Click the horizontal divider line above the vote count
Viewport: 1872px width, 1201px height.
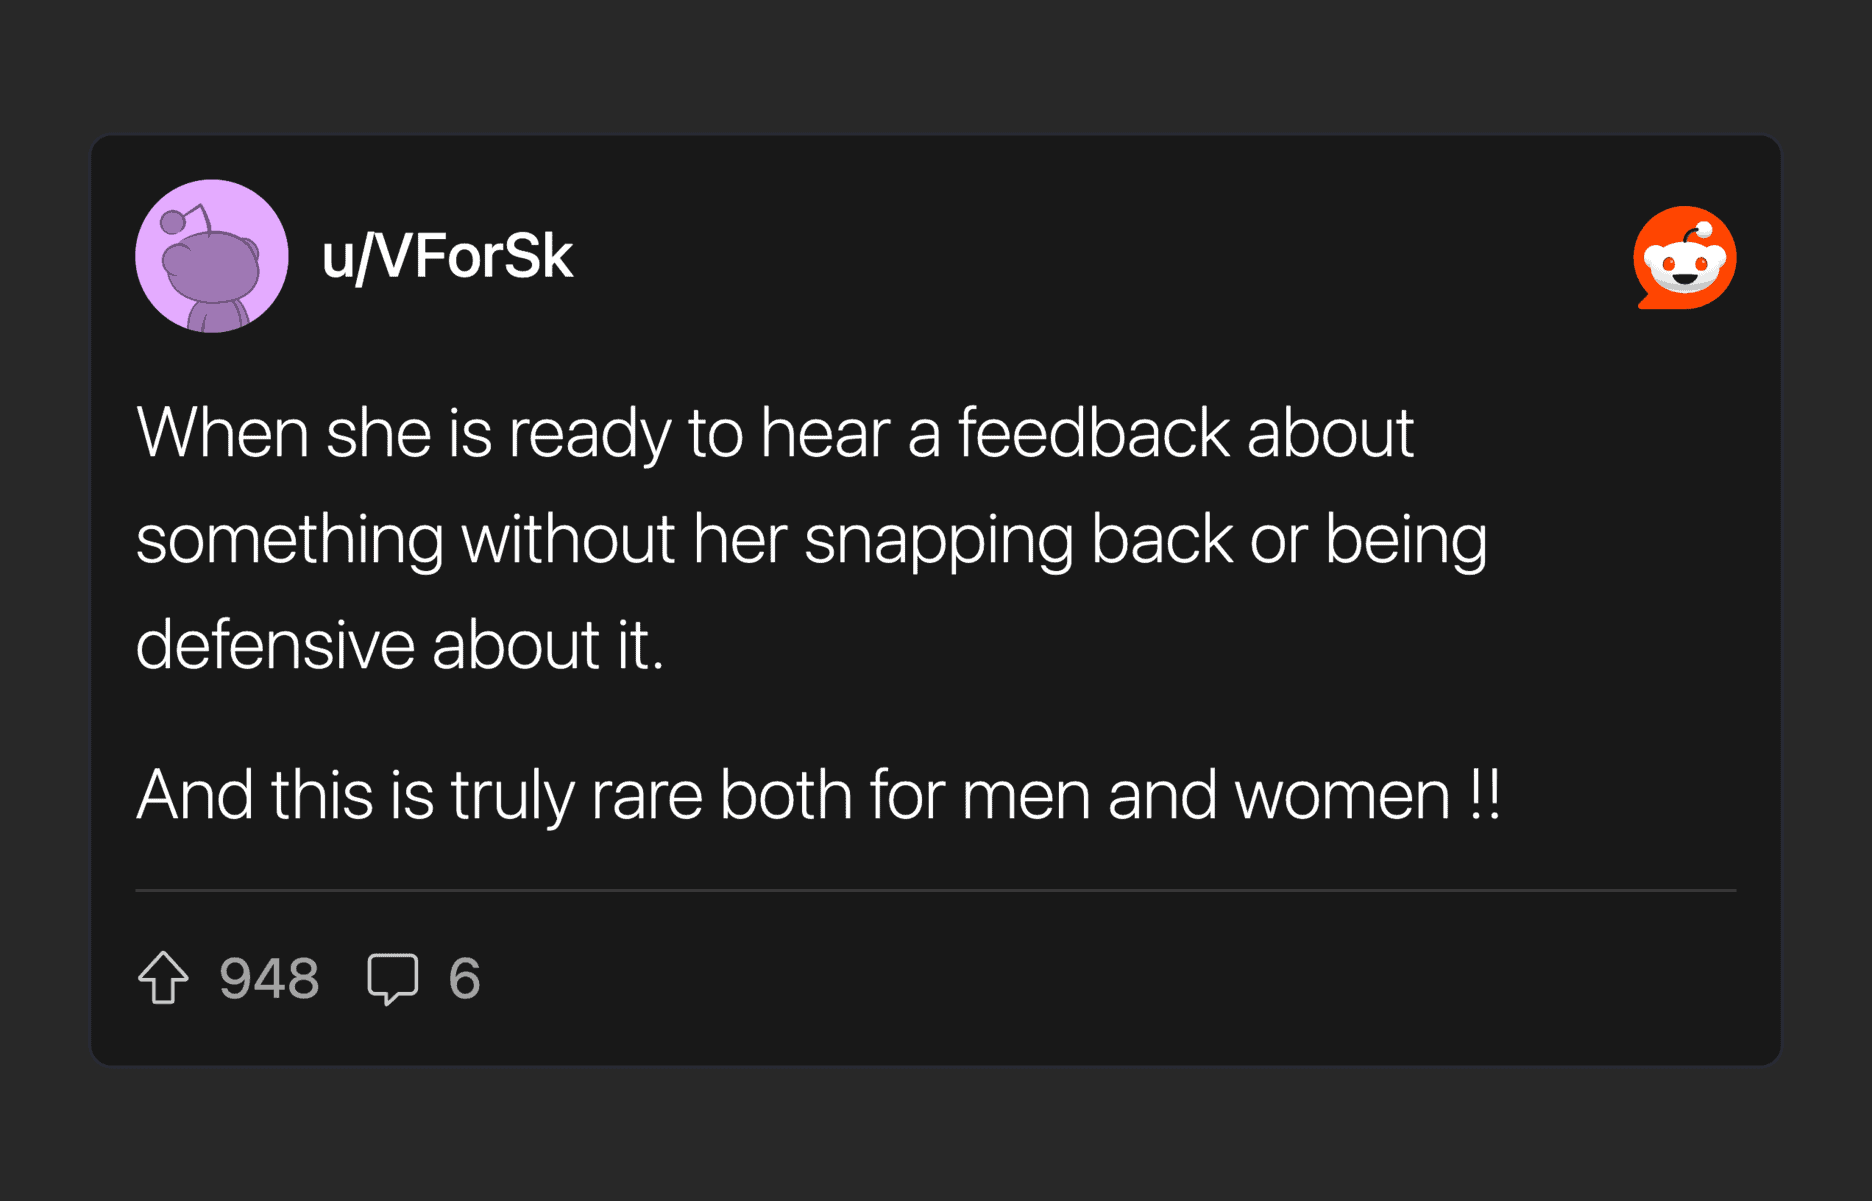coord(936,889)
